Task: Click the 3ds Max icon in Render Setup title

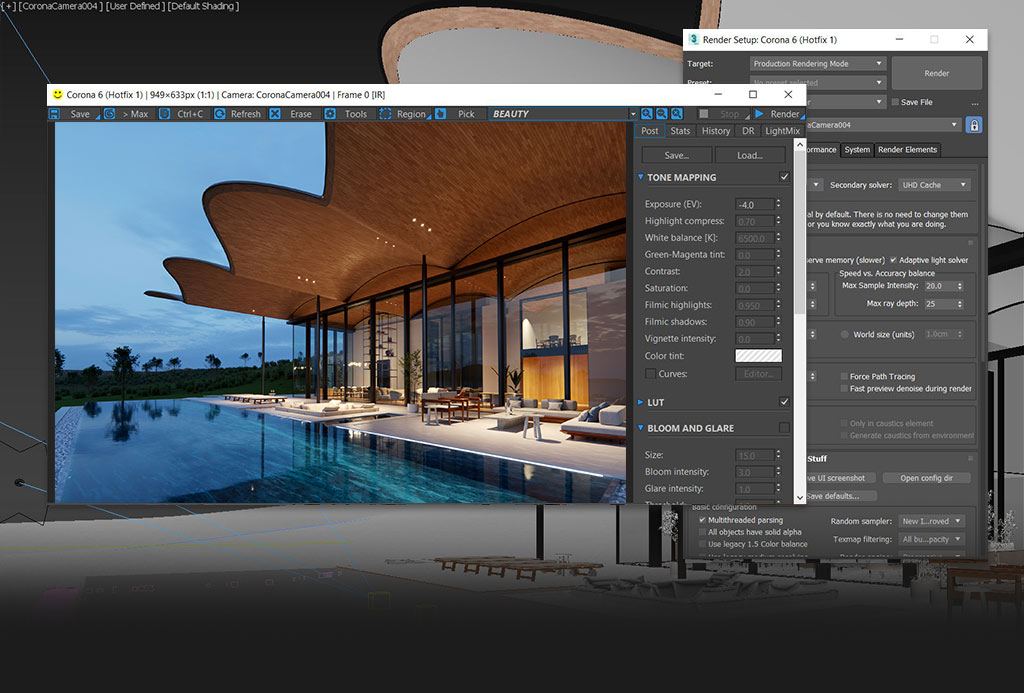Action: click(694, 39)
